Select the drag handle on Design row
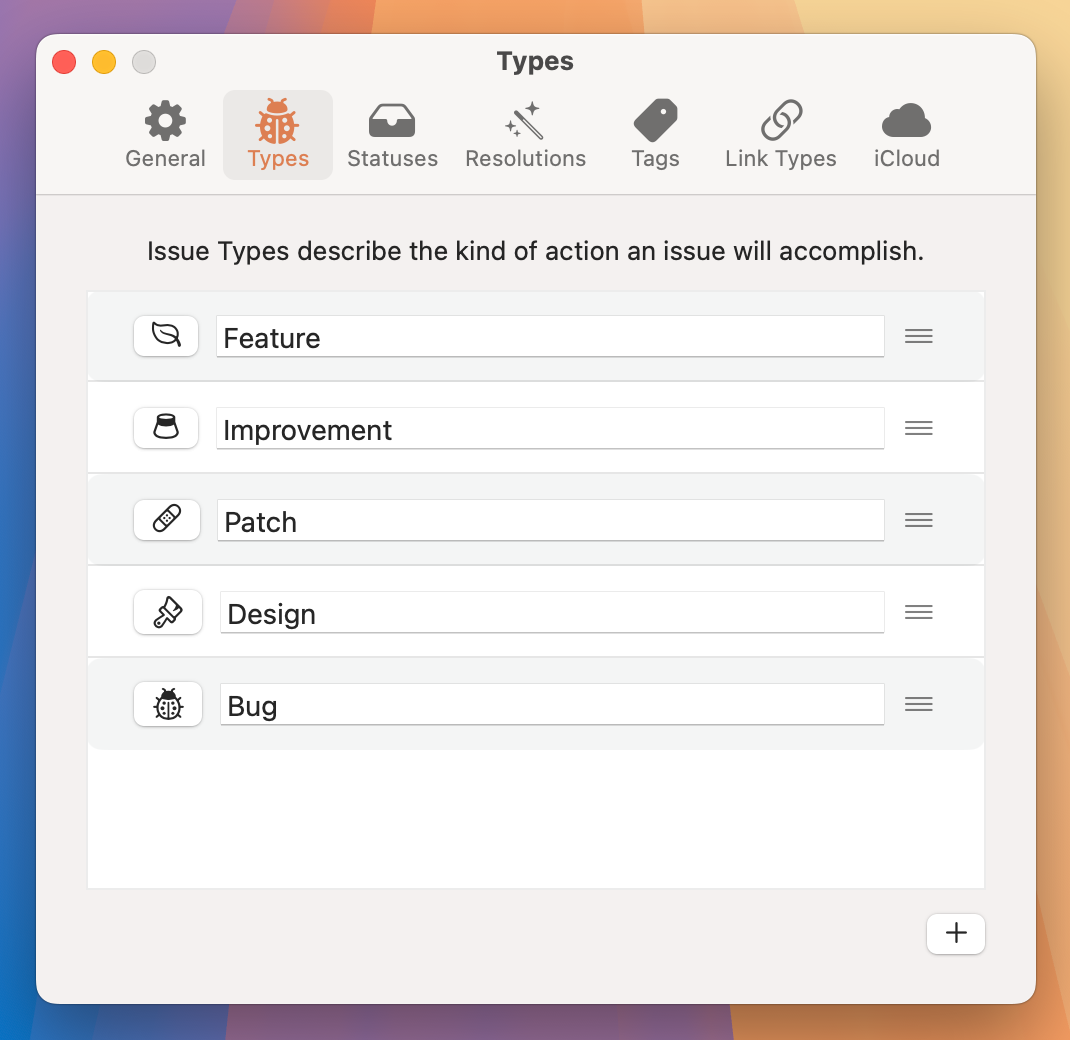Viewport: 1070px width, 1040px height. tap(918, 612)
